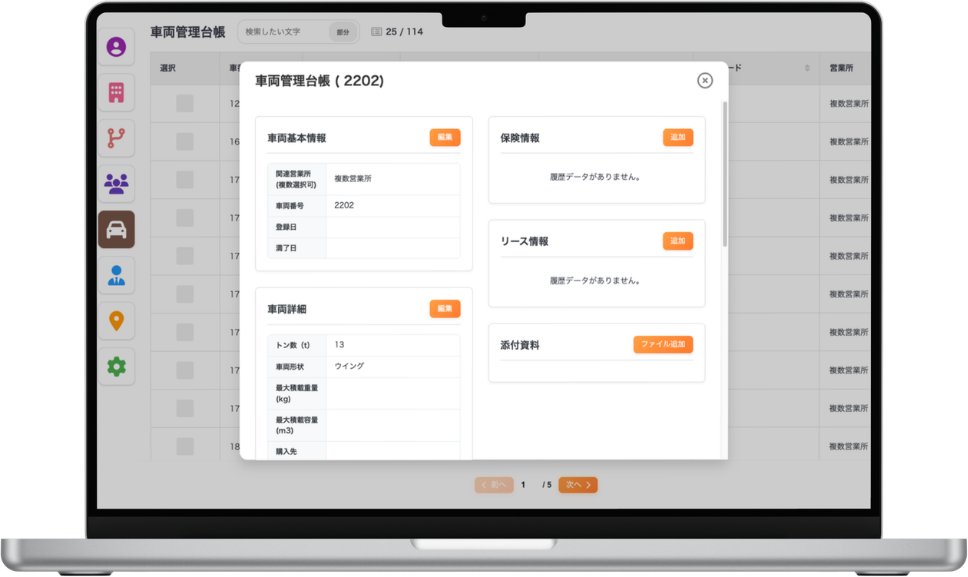Click the ファイル追加 button in 添付資料
Viewport: 968px width, 577px height.
point(662,345)
